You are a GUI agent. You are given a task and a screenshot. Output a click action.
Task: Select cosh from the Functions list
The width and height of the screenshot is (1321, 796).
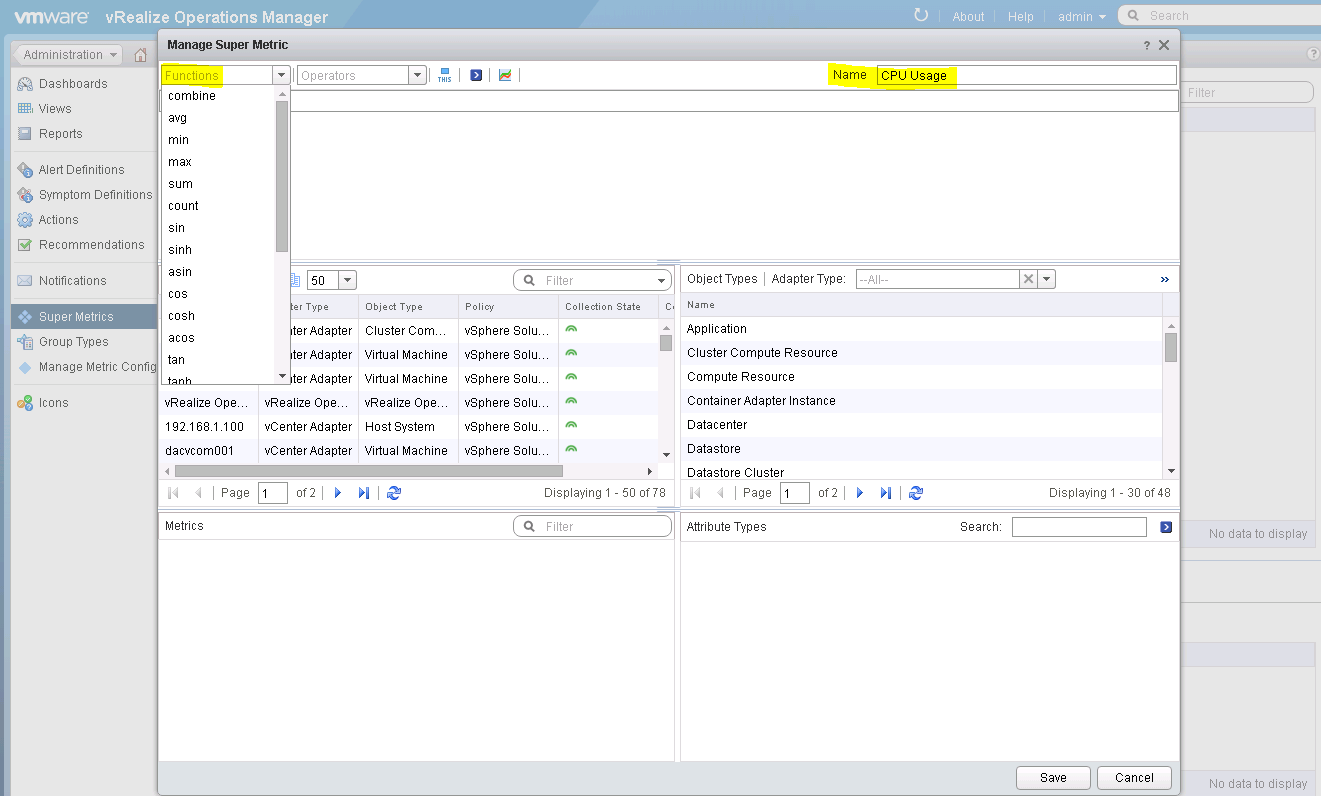[x=218, y=316]
